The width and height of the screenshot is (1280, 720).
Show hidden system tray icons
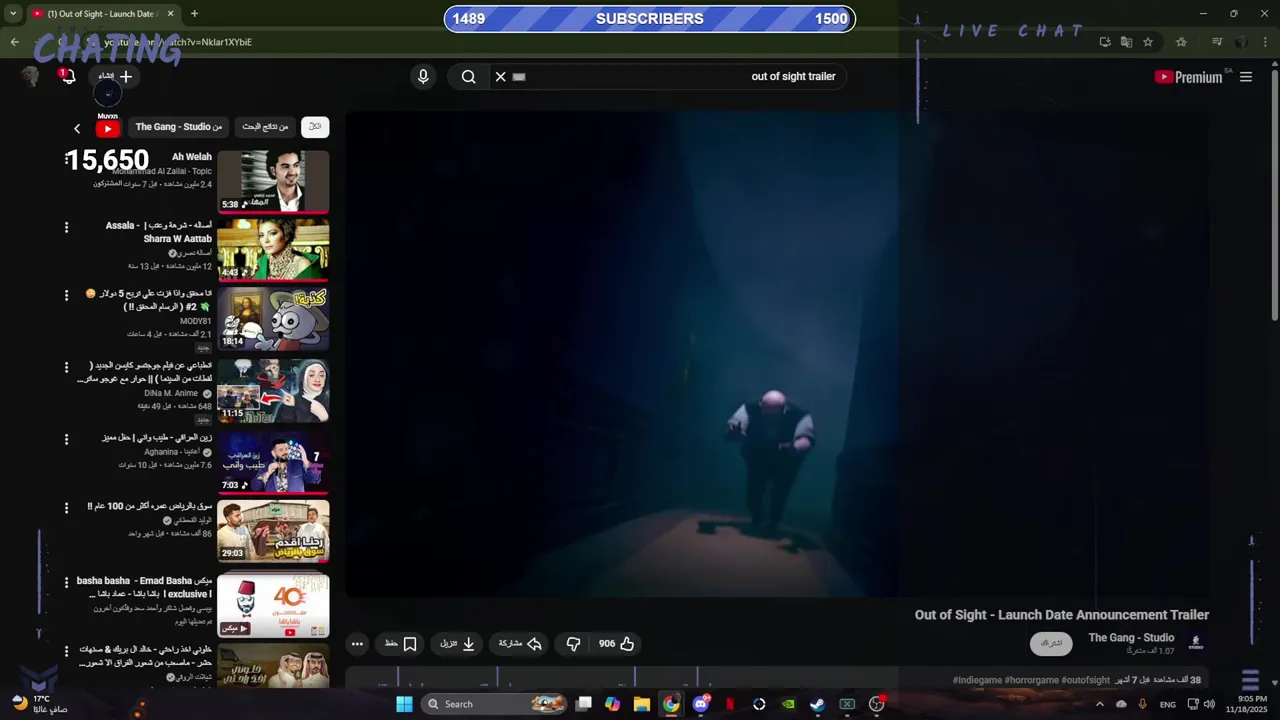pyautogui.click(x=1100, y=704)
